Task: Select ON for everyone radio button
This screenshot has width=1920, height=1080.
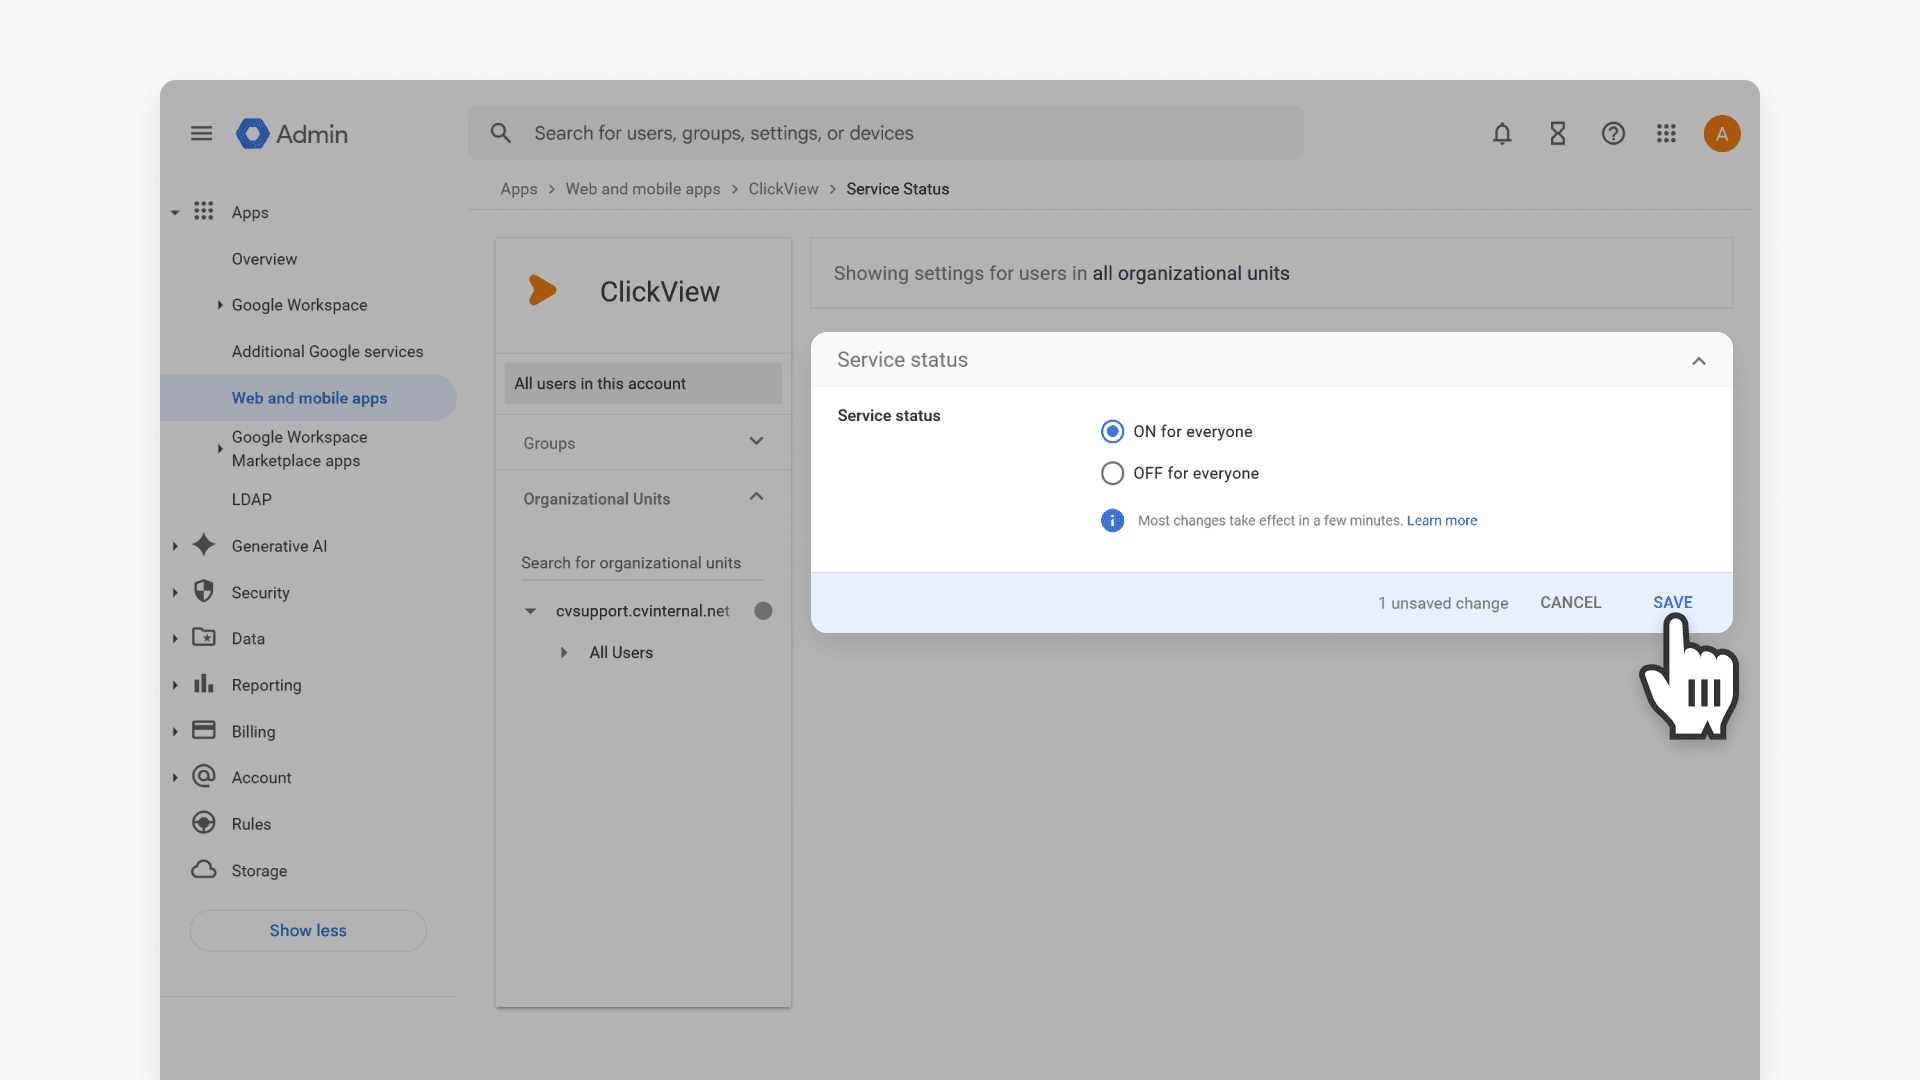Action: pos(1112,431)
